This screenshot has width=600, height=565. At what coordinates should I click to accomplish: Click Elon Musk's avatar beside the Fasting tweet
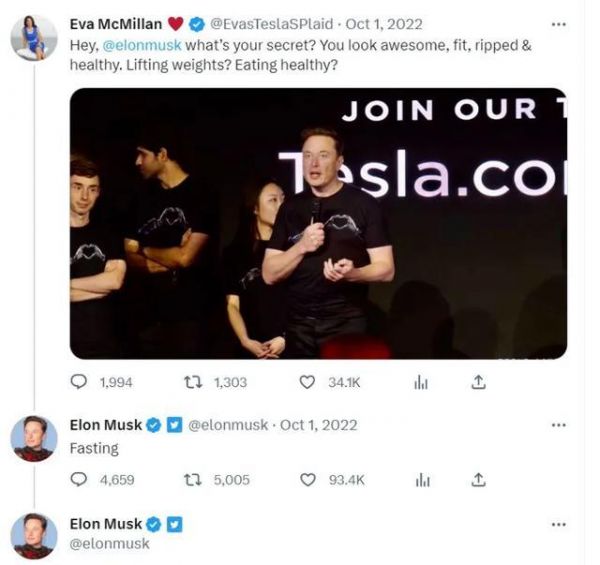click(x=33, y=439)
